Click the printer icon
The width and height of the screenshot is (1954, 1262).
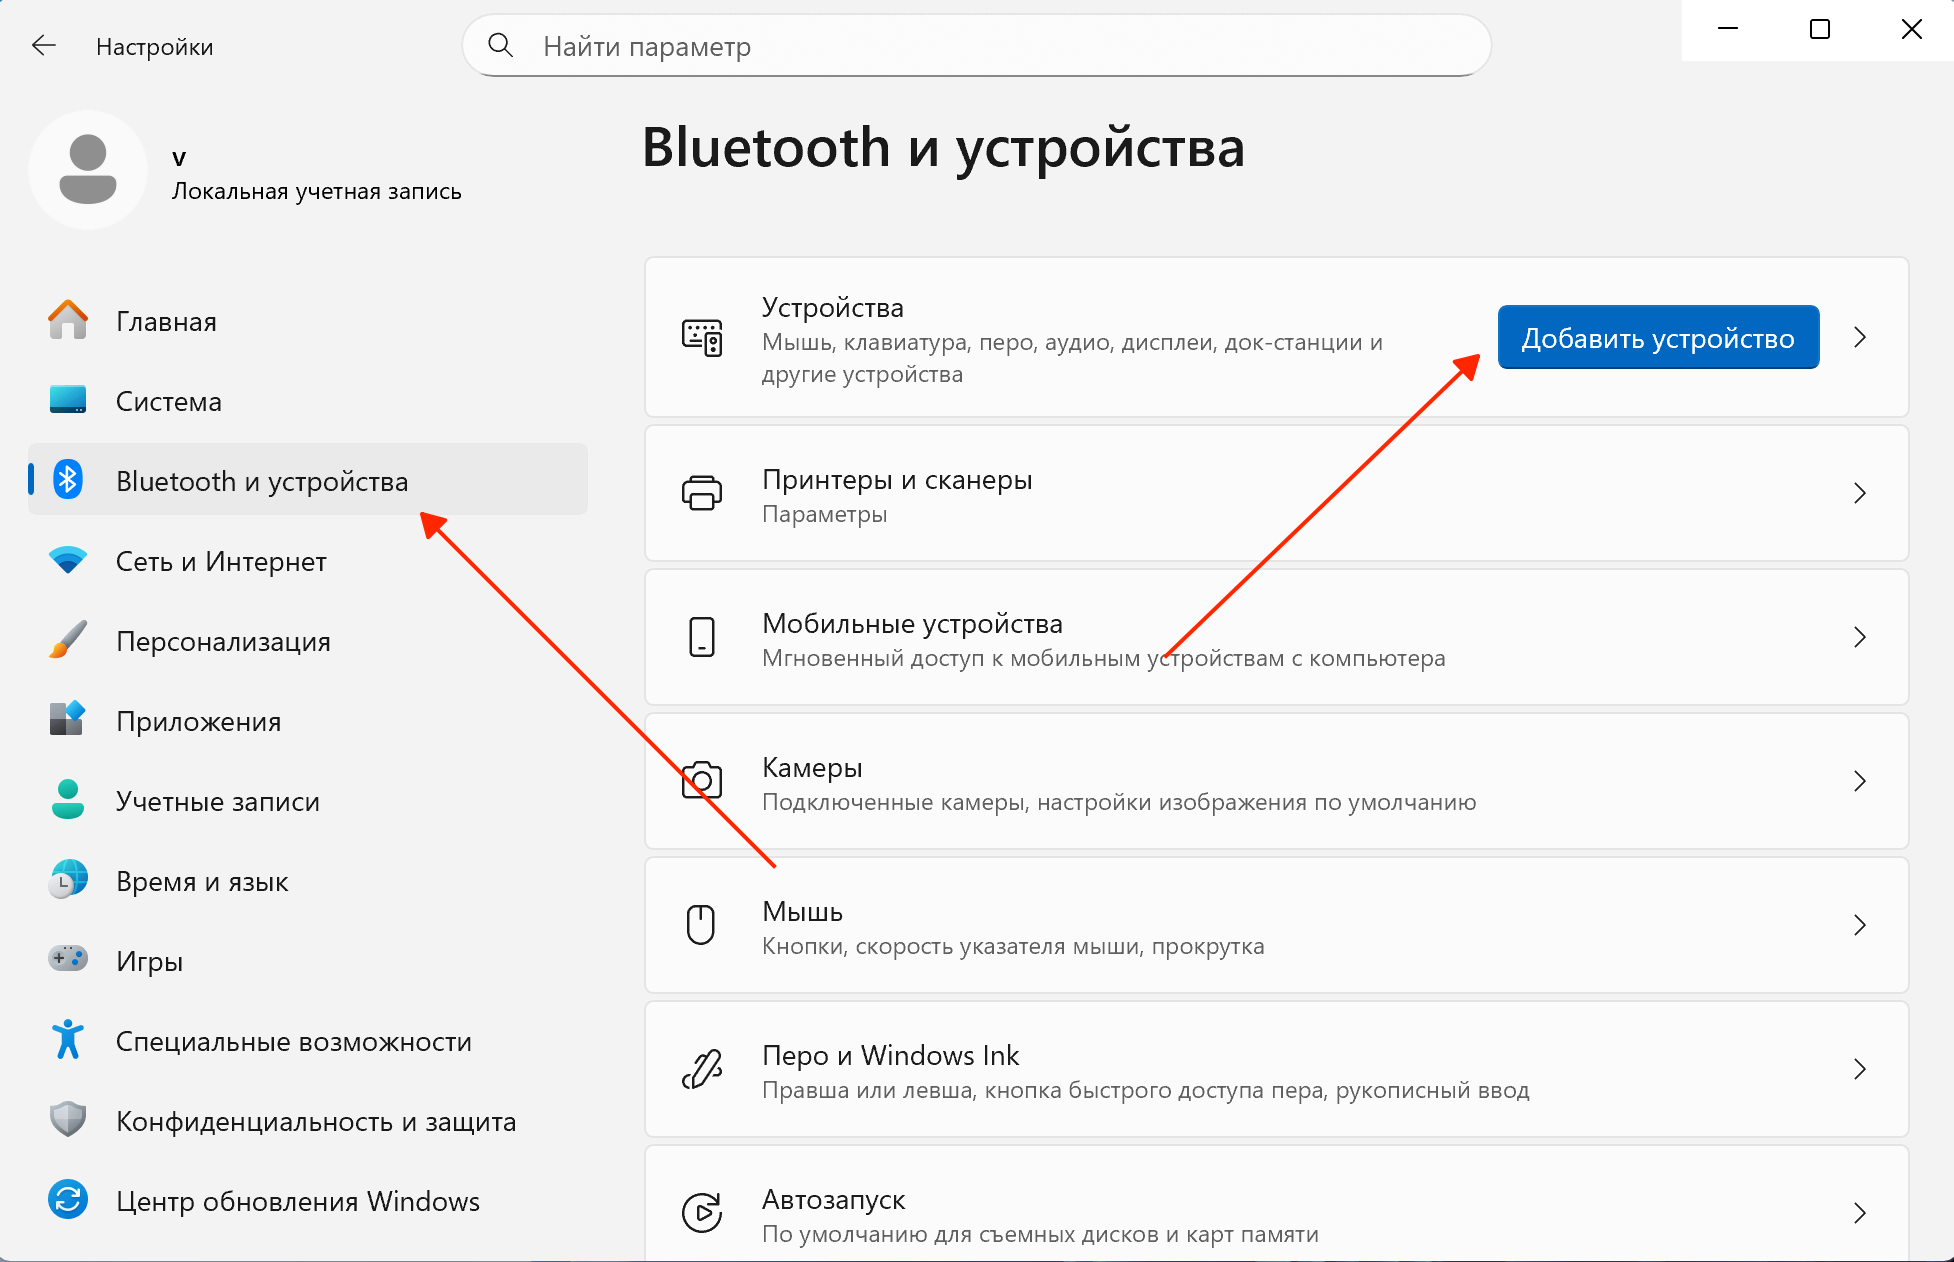pyautogui.click(x=702, y=493)
